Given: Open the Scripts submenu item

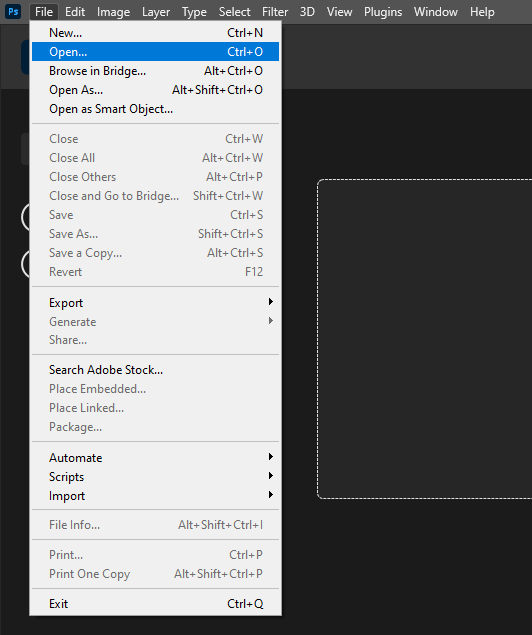Looking at the screenshot, I should pyautogui.click(x=155, y=477).
